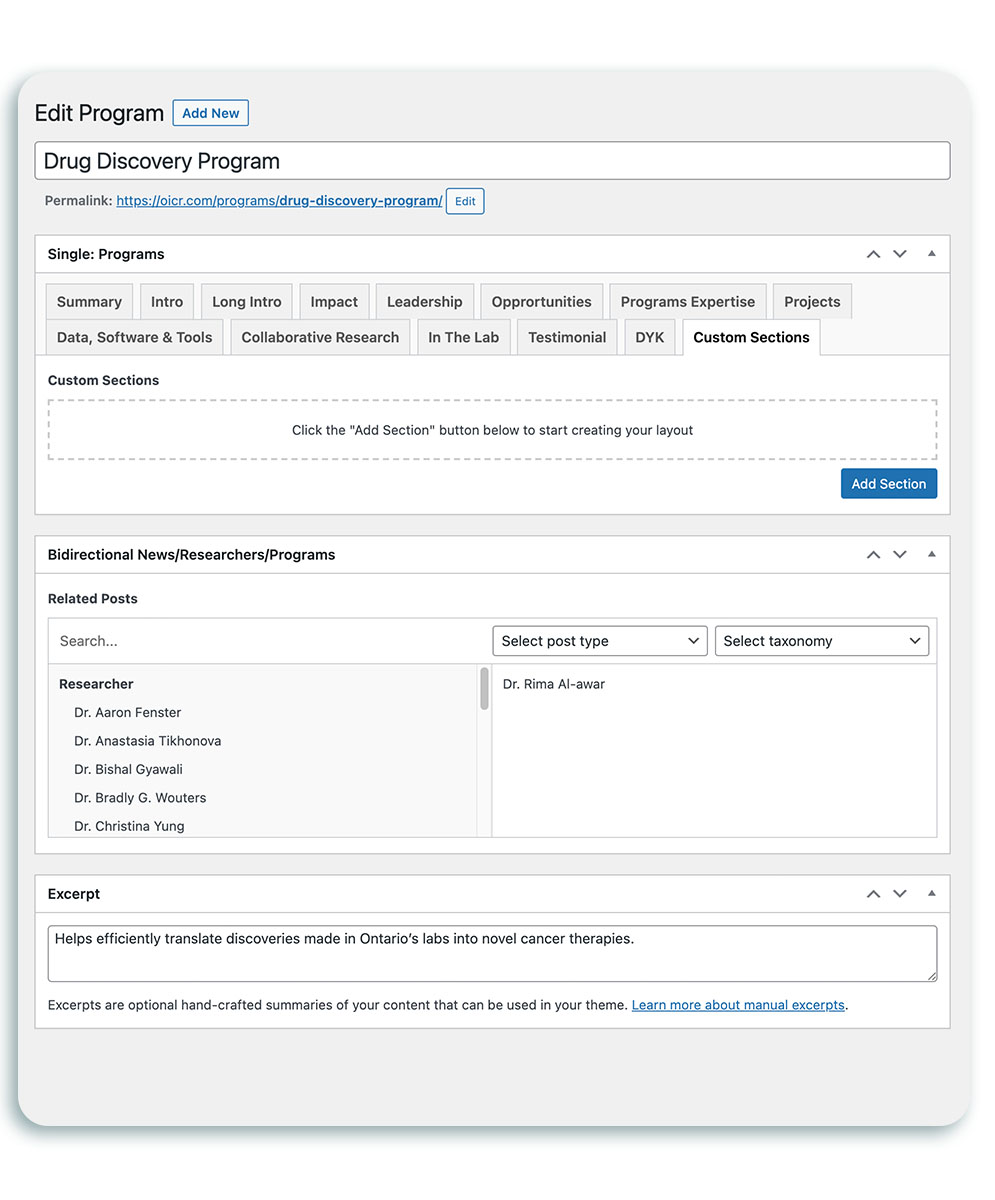Open the Programs Expertise tab
The image size is (995, 1200).
click(x=687, y=302)
